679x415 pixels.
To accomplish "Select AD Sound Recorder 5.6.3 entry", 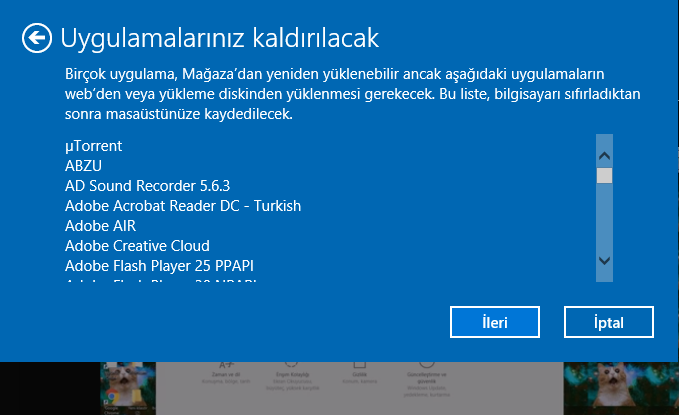I will (x=147, y=186).
